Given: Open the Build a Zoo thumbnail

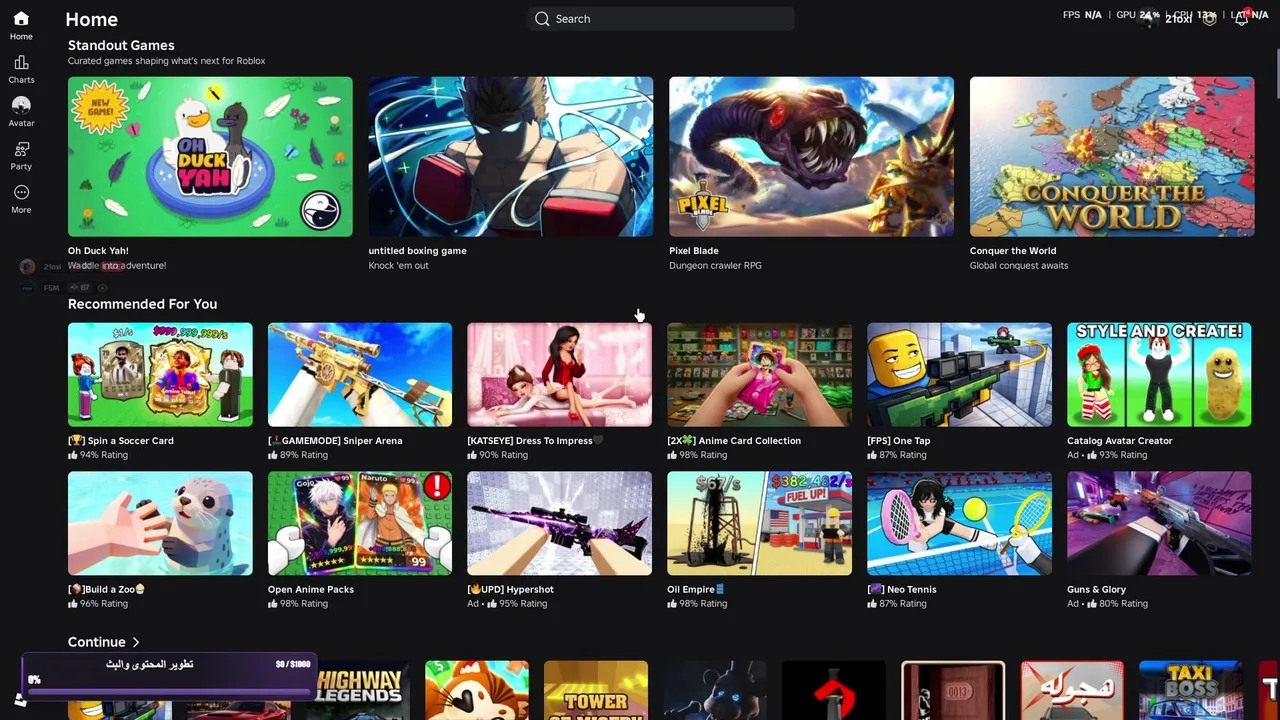Looking at the screenshot, I should pyautogui.click(x=160, y=523).
